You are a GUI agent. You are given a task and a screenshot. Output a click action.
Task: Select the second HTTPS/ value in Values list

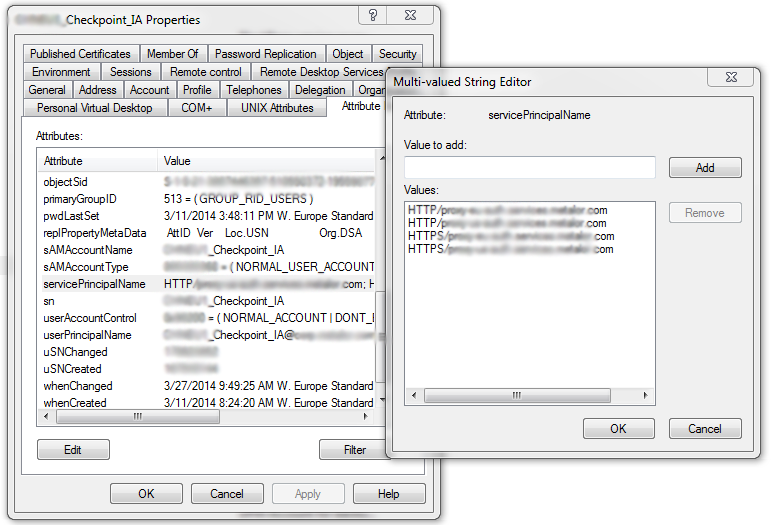coord(511,249)
